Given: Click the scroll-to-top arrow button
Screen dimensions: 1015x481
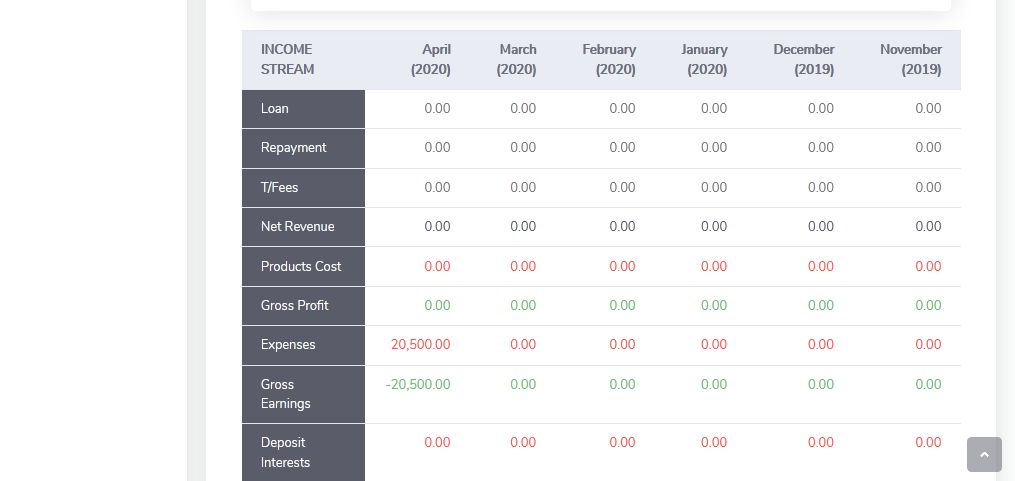Looking at the screenshot, I should point(984,454).
